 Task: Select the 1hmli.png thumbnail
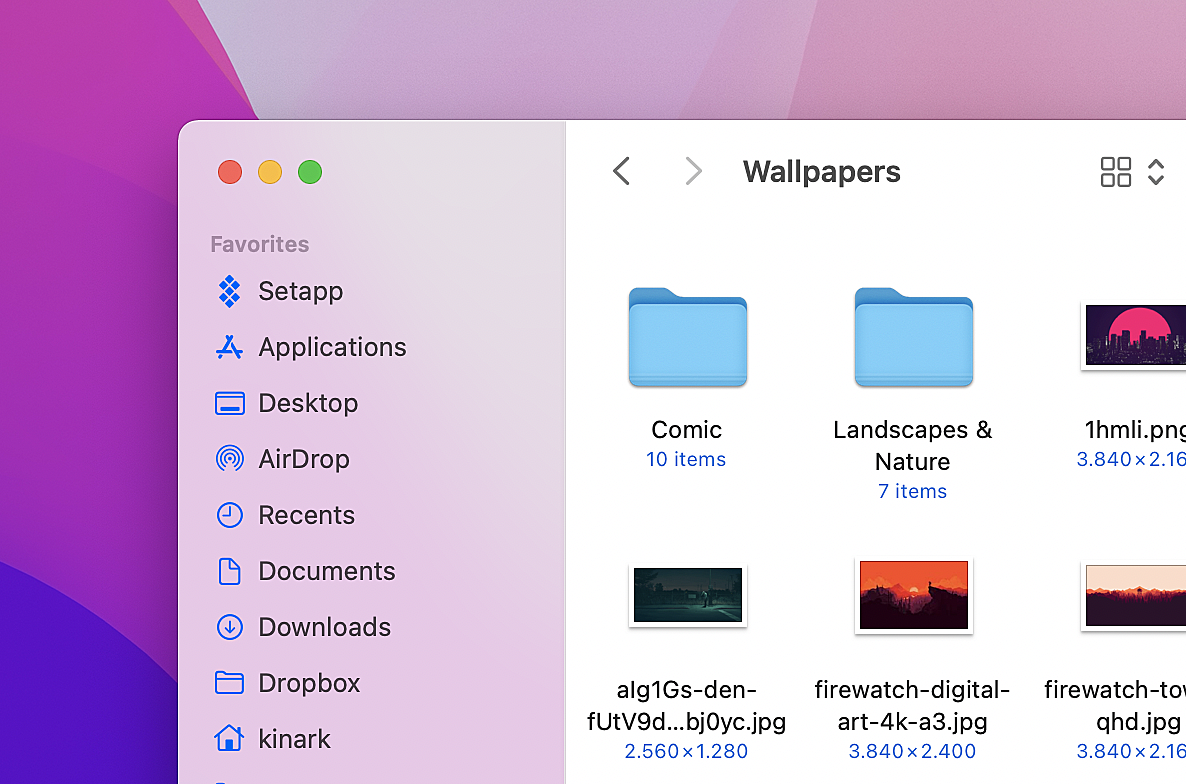pyautogui.click(x=1135, y=335)
